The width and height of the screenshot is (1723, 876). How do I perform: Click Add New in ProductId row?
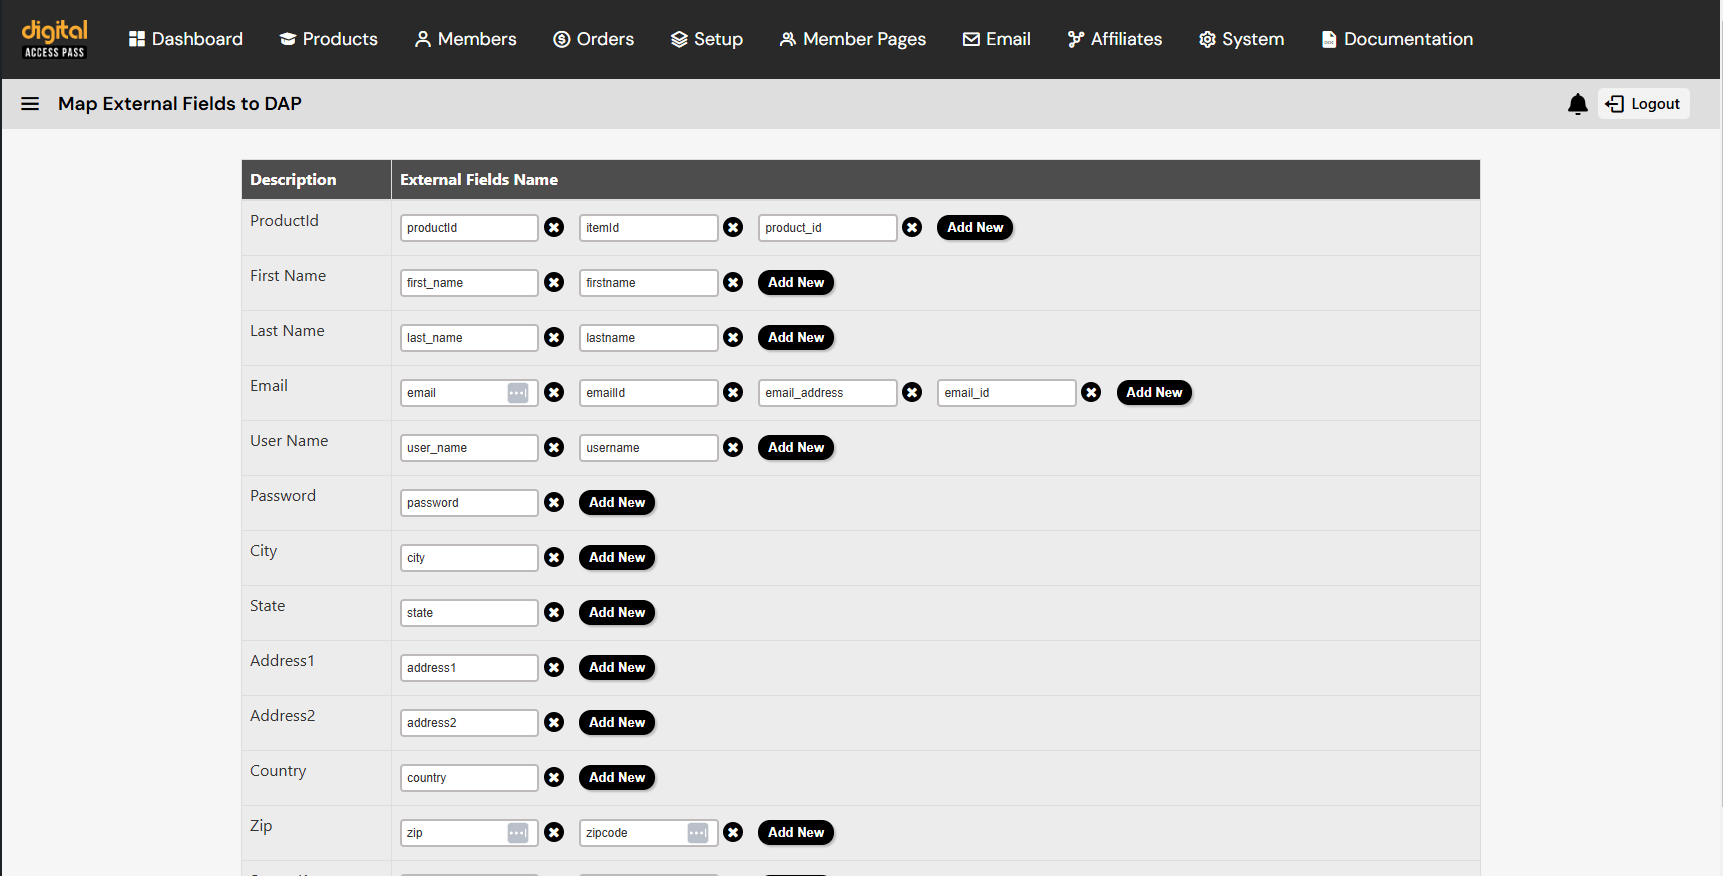974,228
